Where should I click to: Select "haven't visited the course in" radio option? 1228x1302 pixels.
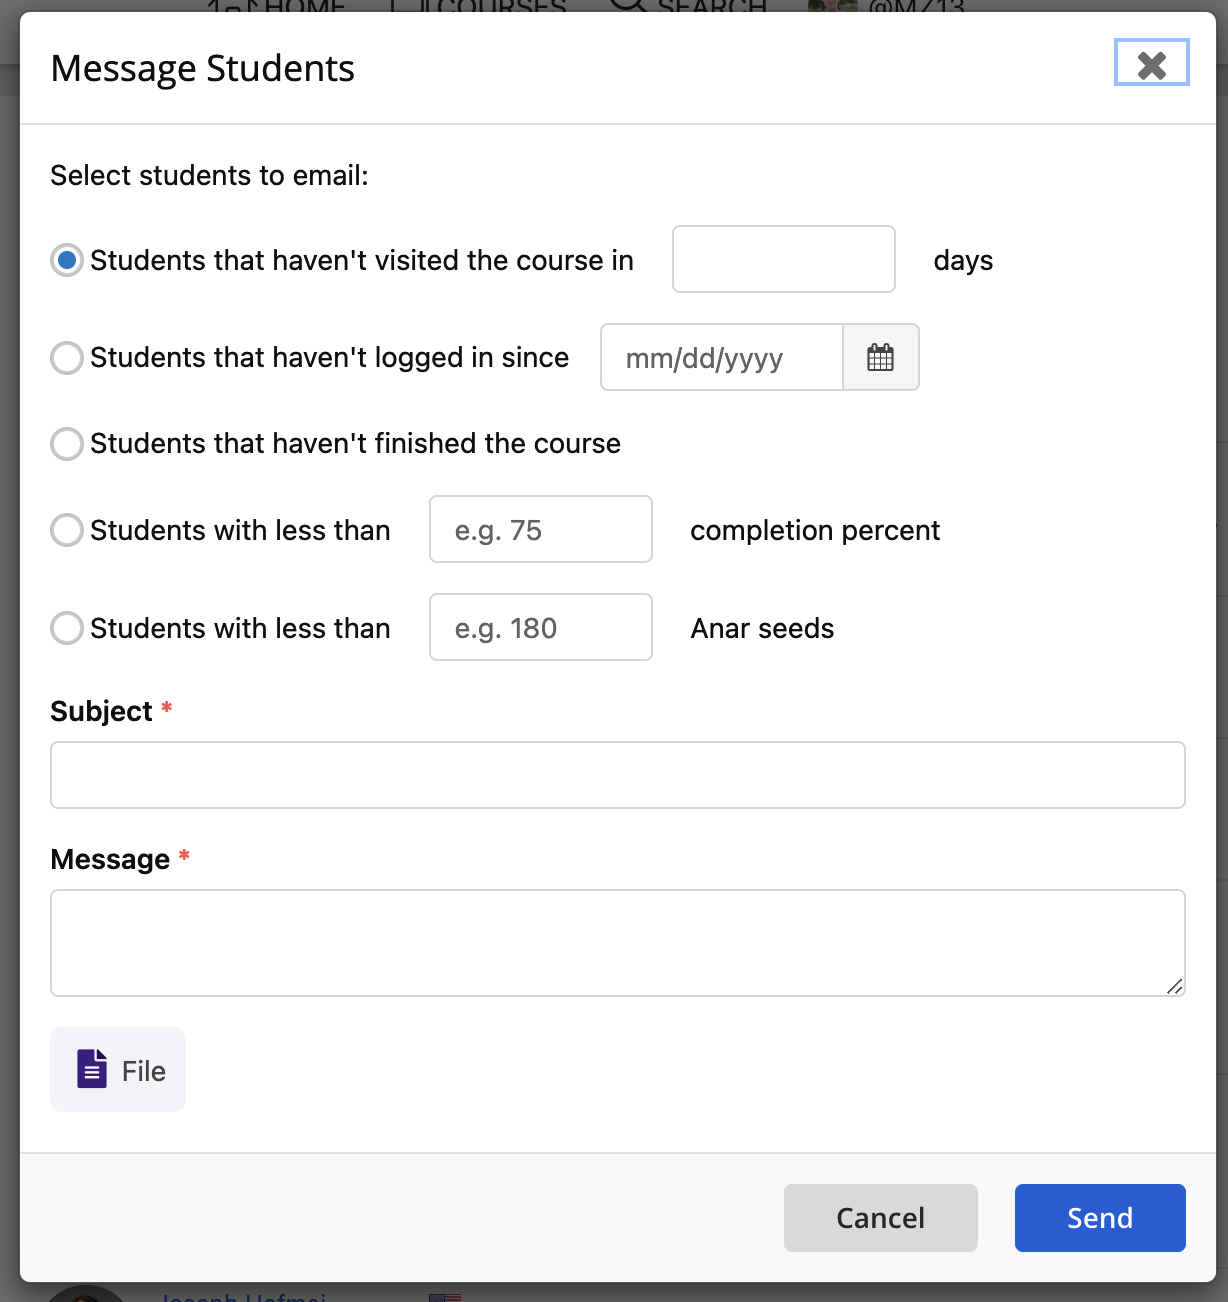pyautogui.click(x=67, y=260)
